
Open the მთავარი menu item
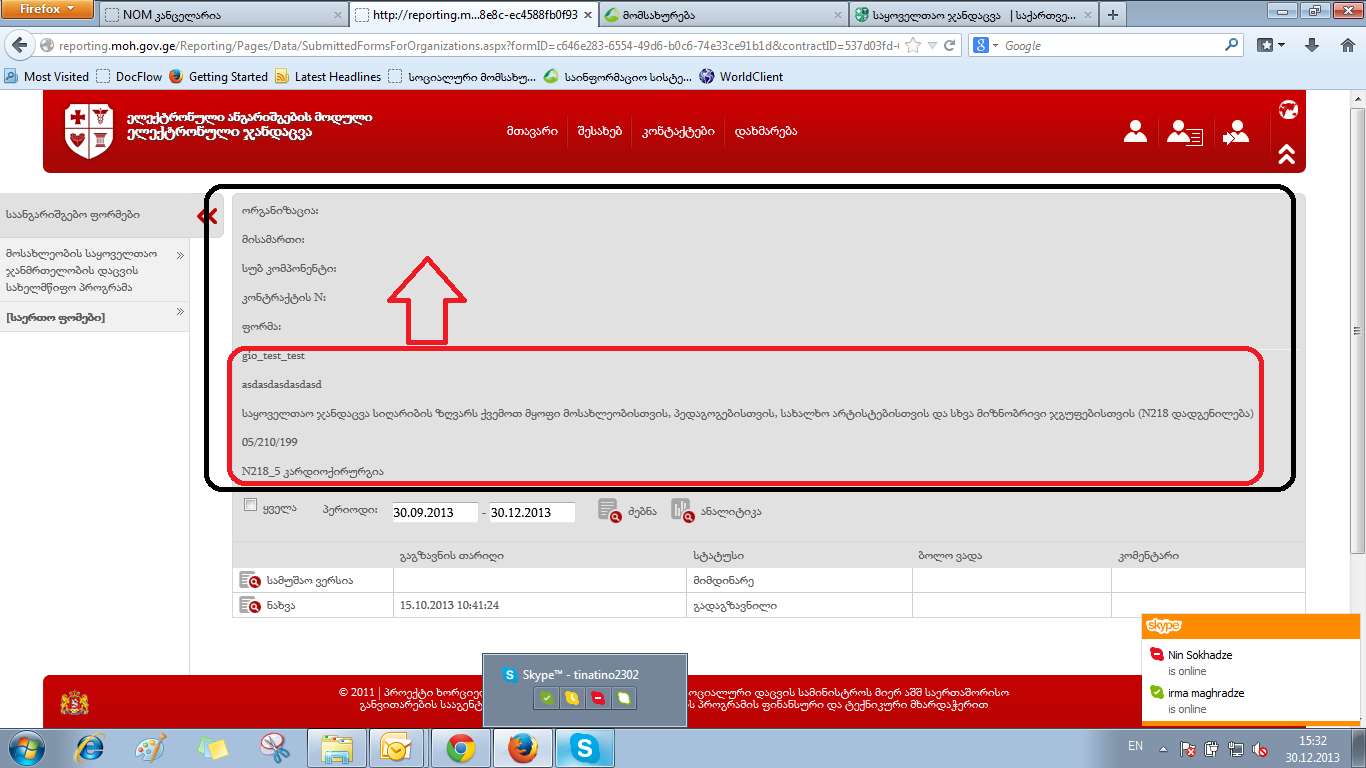532,132
